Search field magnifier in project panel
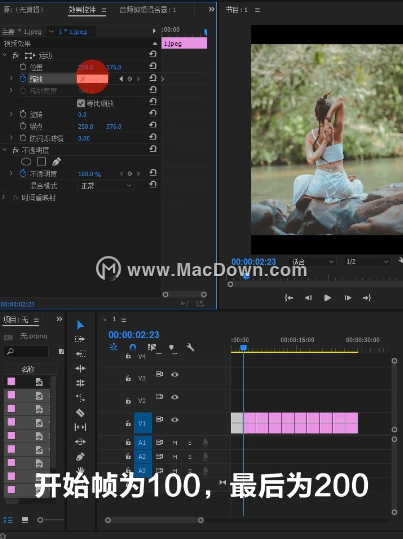The image size is (403, 539). [10, 351]
